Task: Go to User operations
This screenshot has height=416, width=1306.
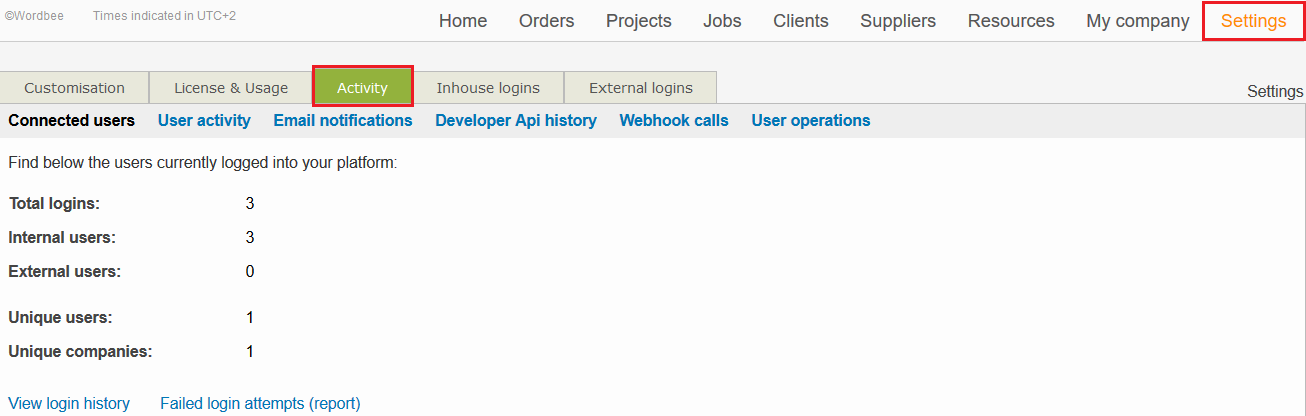Action: [810, 120]
